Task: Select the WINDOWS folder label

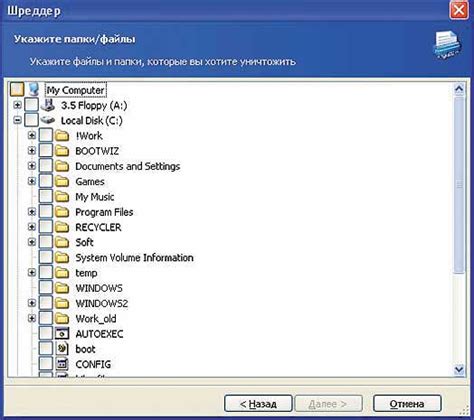Action: tap(99, 288)
